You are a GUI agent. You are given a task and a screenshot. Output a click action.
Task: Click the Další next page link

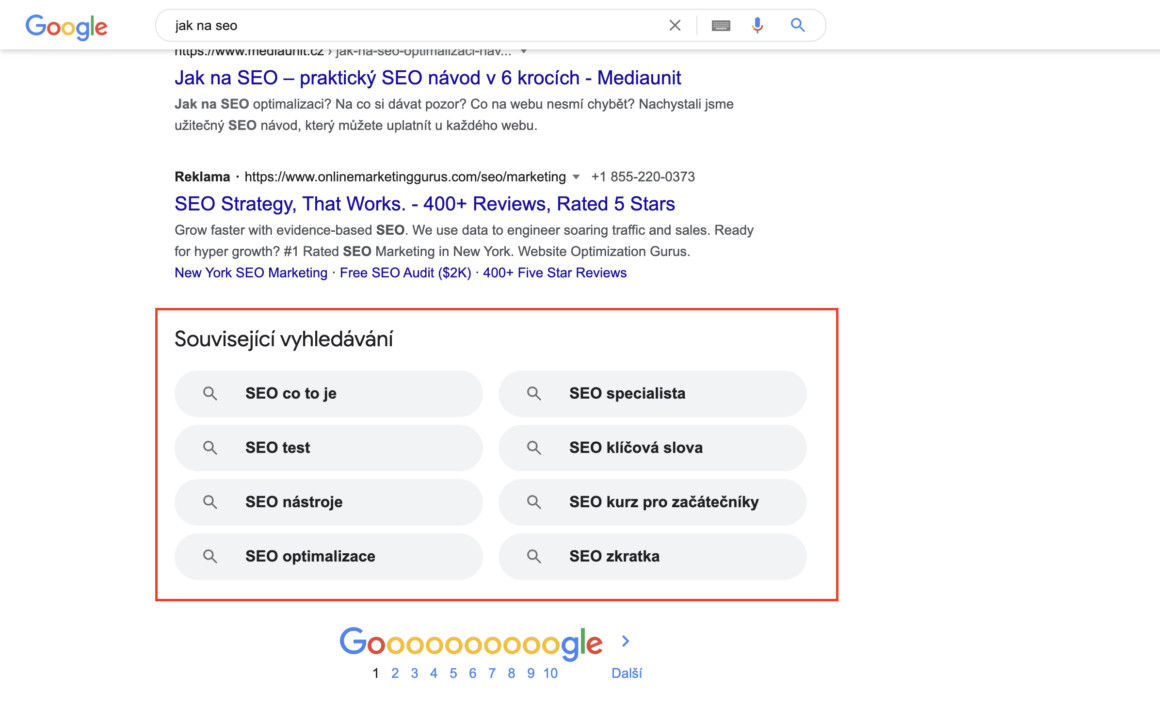point(626,674)
